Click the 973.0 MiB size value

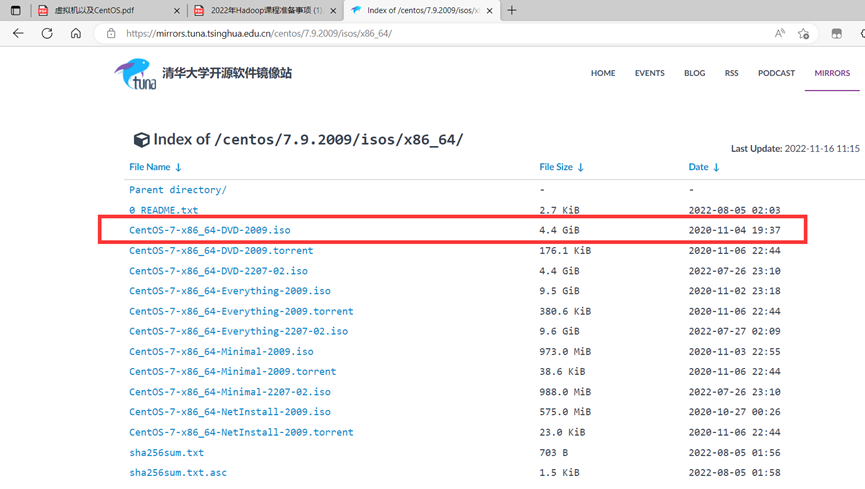(x=565, y=352)
